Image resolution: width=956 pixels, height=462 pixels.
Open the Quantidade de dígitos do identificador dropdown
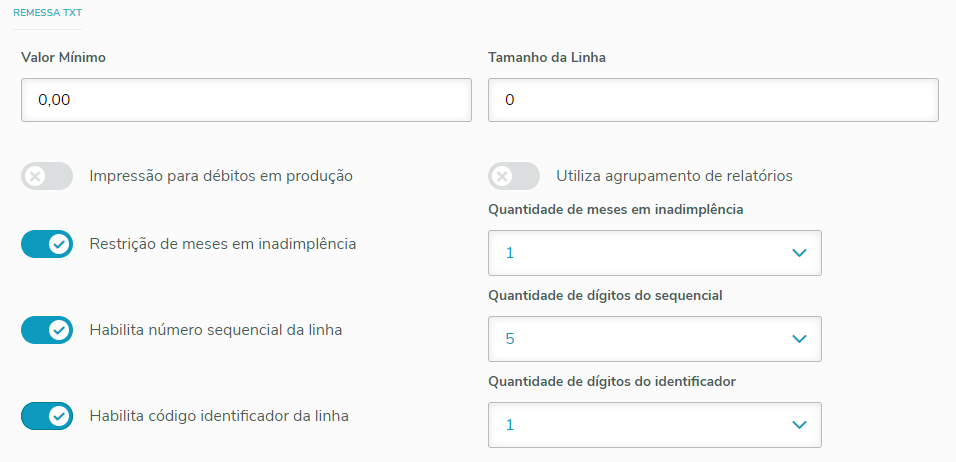[x=654, y=425]
